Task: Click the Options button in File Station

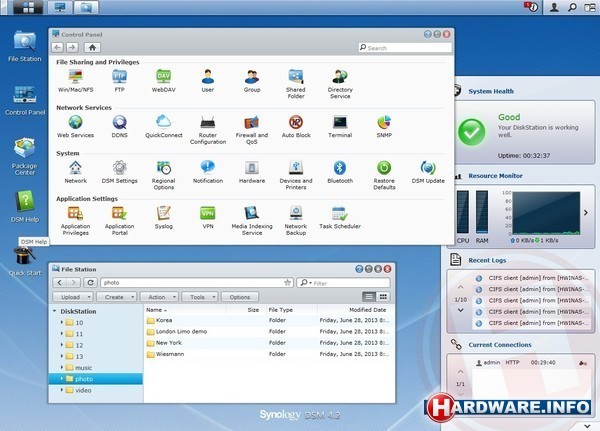Action: point(240,297)
